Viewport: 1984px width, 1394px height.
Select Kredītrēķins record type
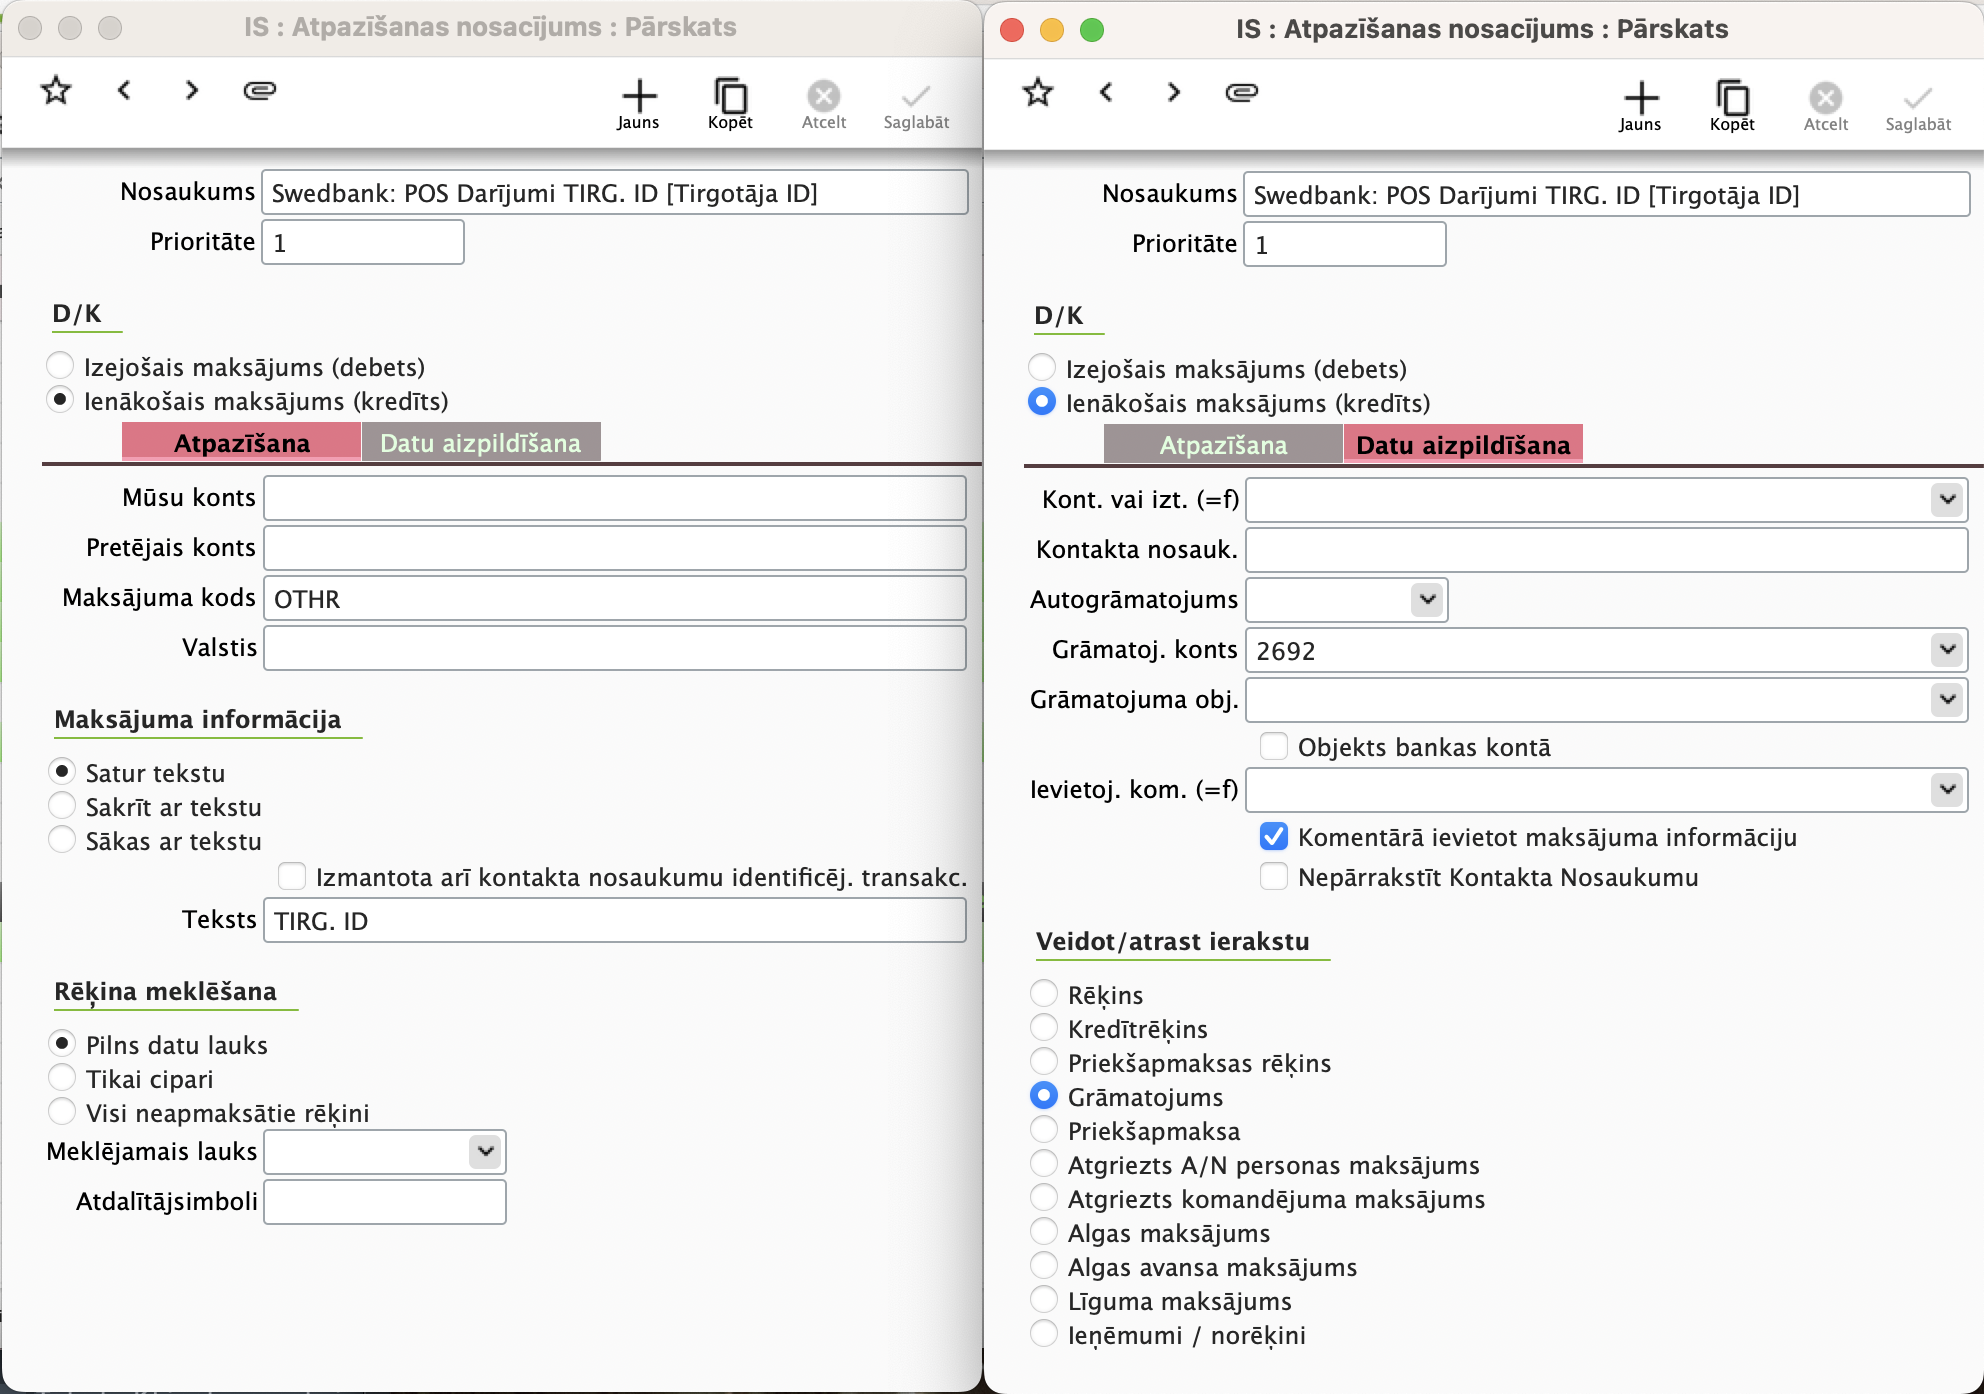[1044, 1028]
